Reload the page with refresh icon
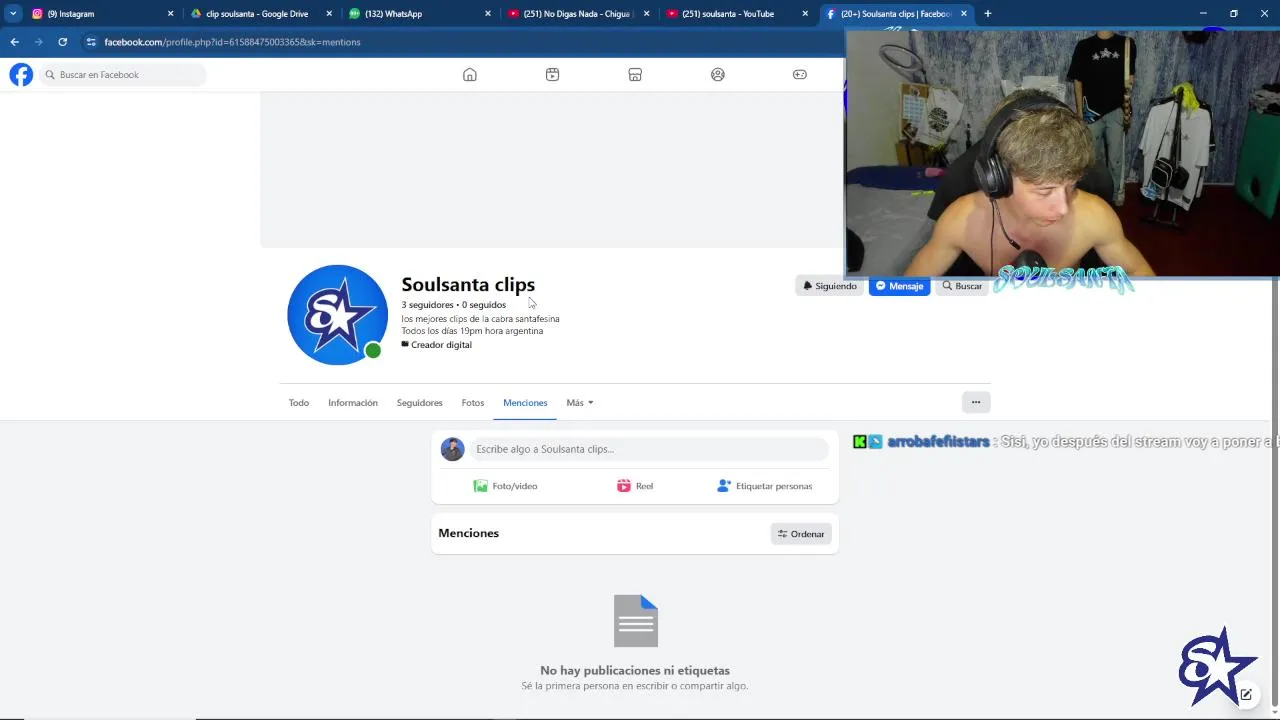1280x720 pixels. click(62, 42)
